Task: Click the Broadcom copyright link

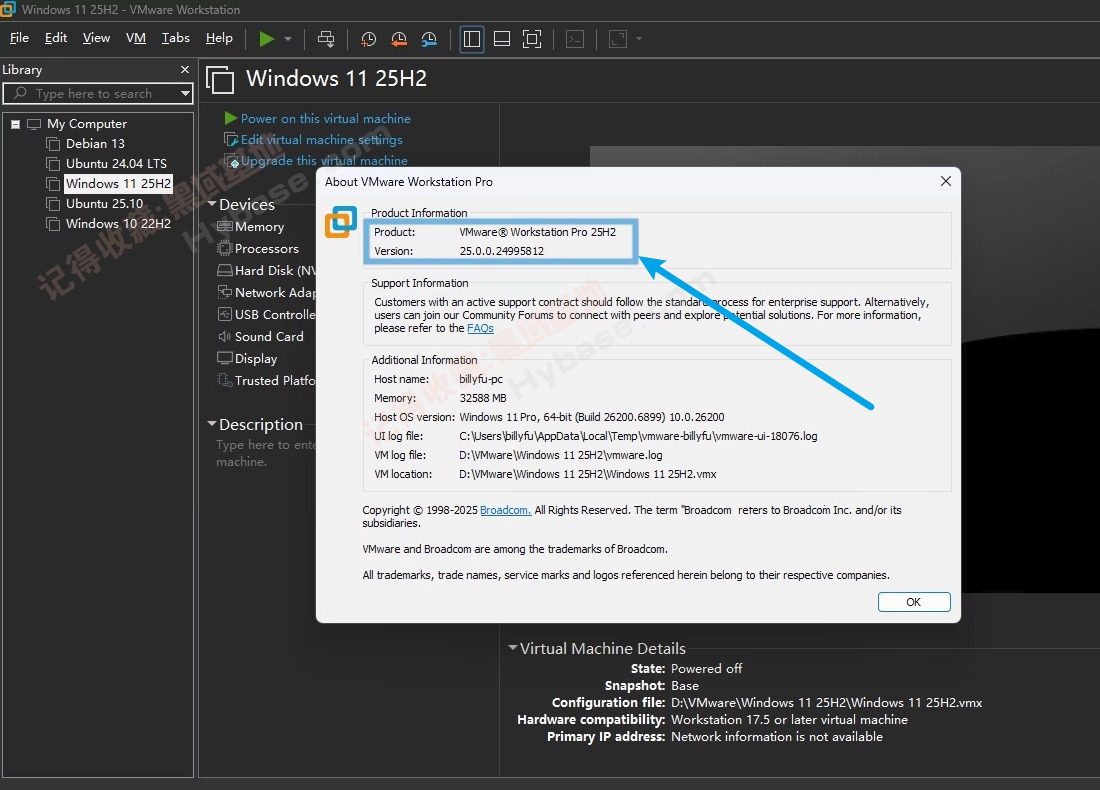Action: pyautogui.click(x=505, y=510)
